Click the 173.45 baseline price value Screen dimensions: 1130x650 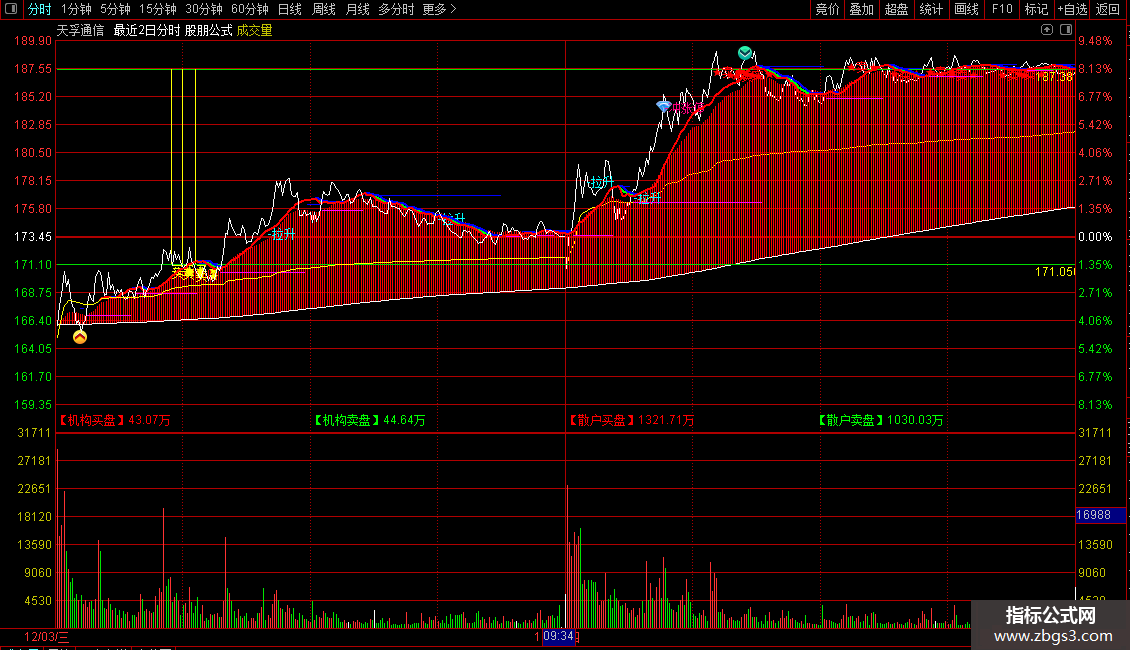pos(33,237)
